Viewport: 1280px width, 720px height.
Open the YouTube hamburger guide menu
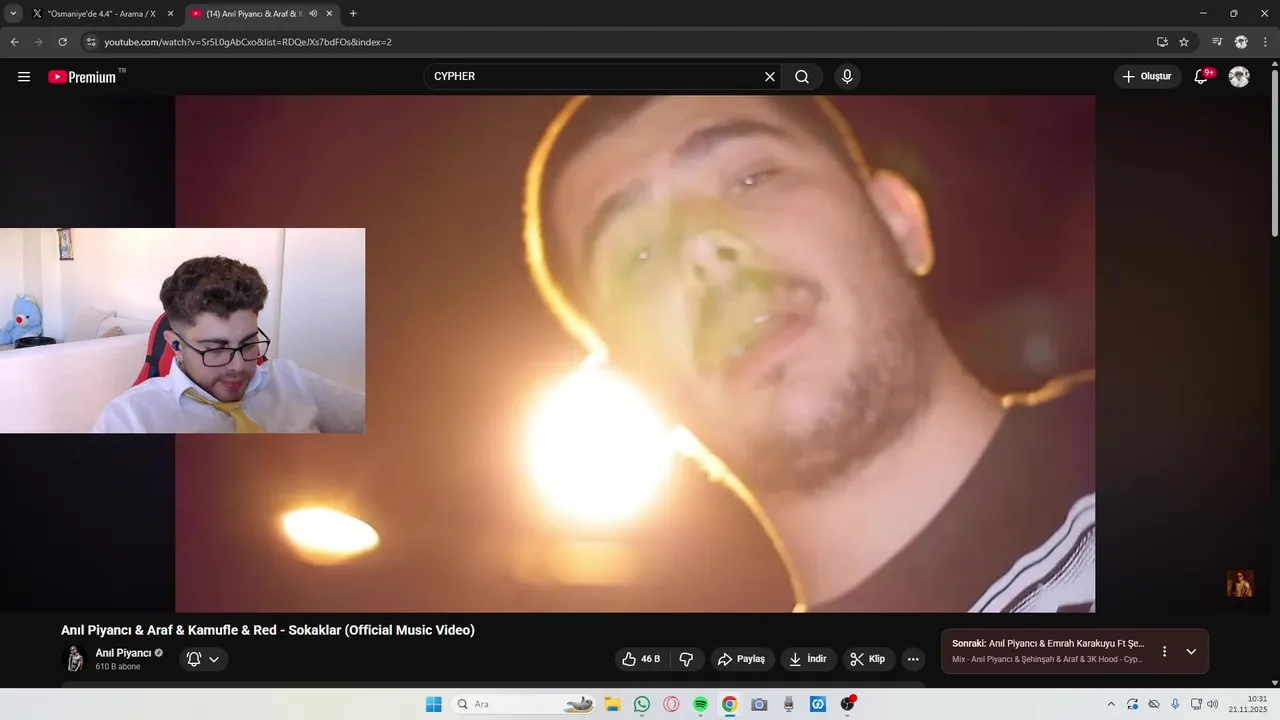(x=24, y=77)
